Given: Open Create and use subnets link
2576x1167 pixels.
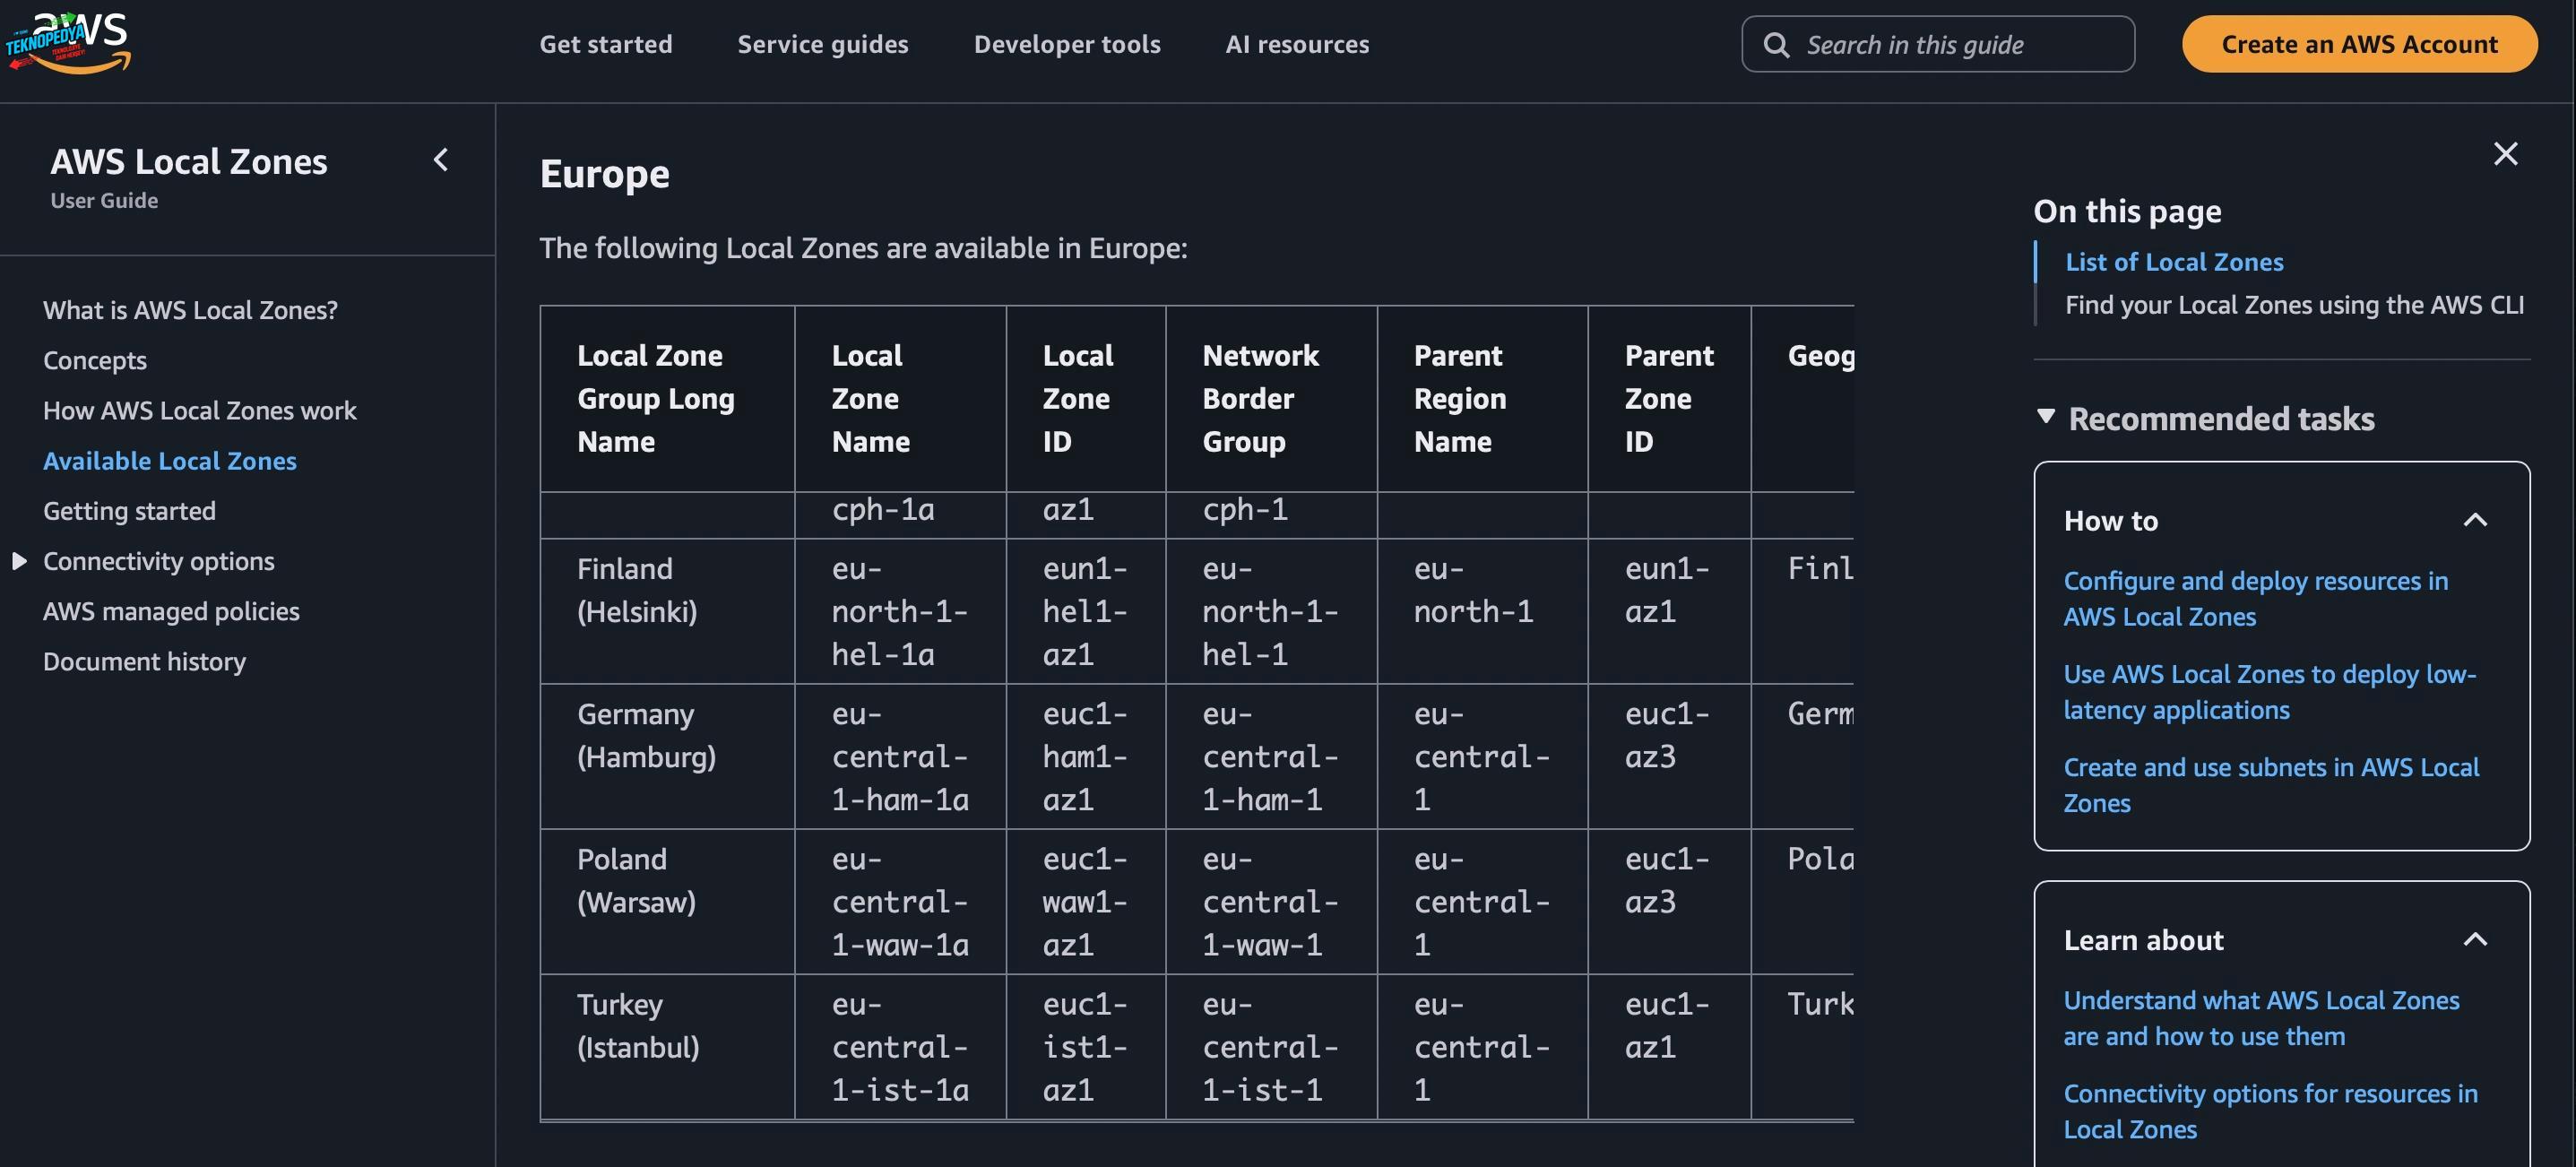Looking at the screenshot, I should (x=2270, y=785).
